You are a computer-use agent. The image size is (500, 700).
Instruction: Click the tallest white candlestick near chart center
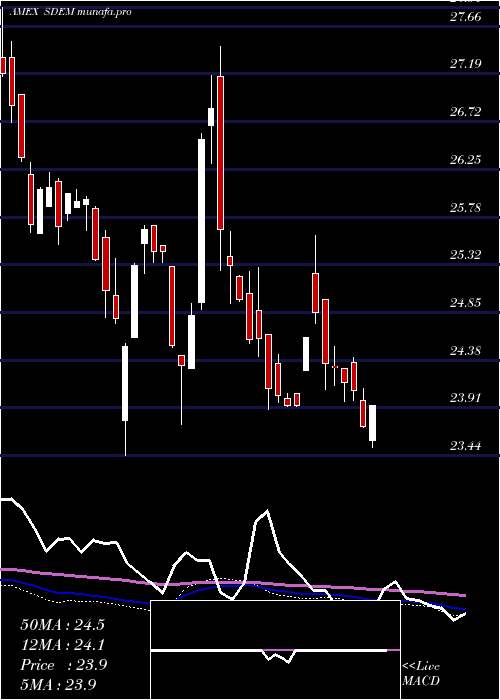(202, 221)
